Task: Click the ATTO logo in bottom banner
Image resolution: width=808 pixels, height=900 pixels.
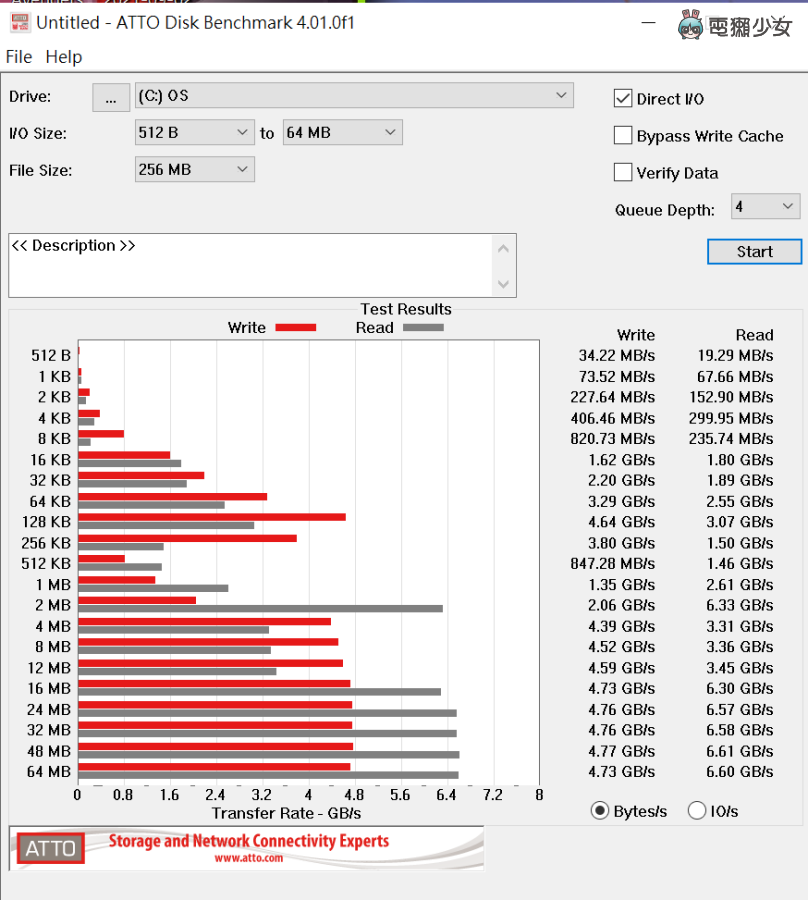Action: 50,848
